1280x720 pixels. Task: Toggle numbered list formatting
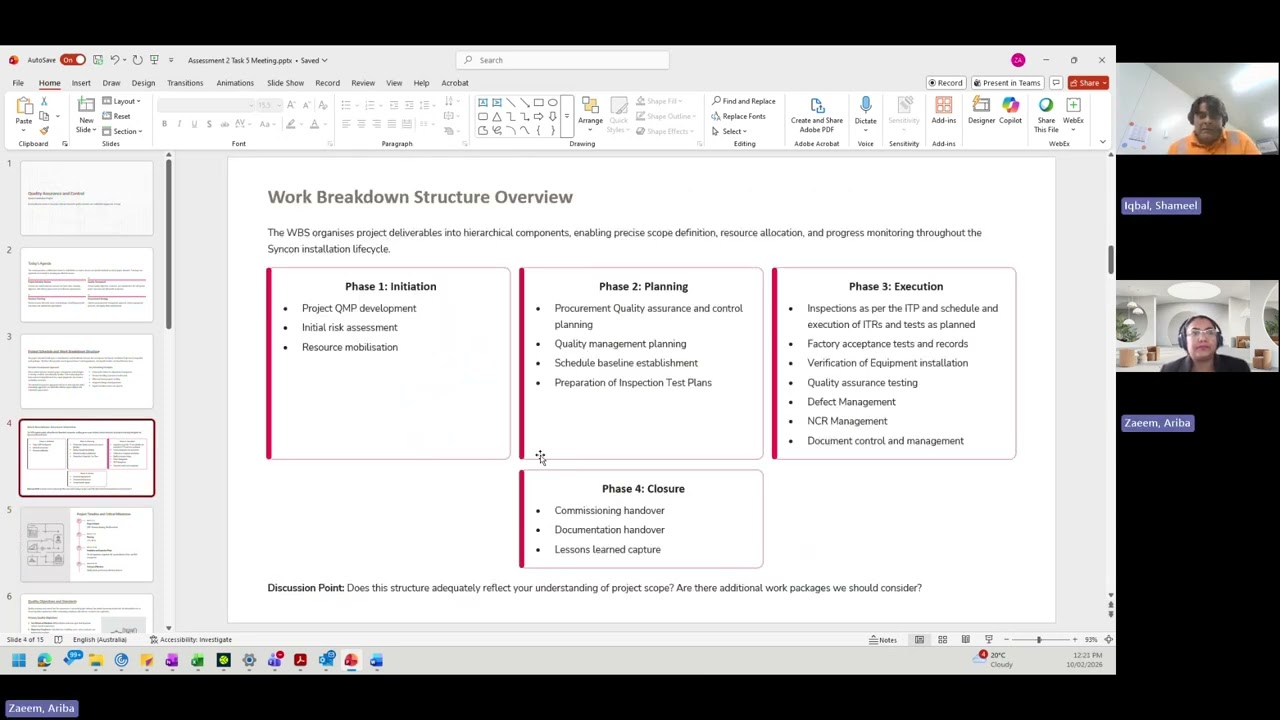pos(370,105)
